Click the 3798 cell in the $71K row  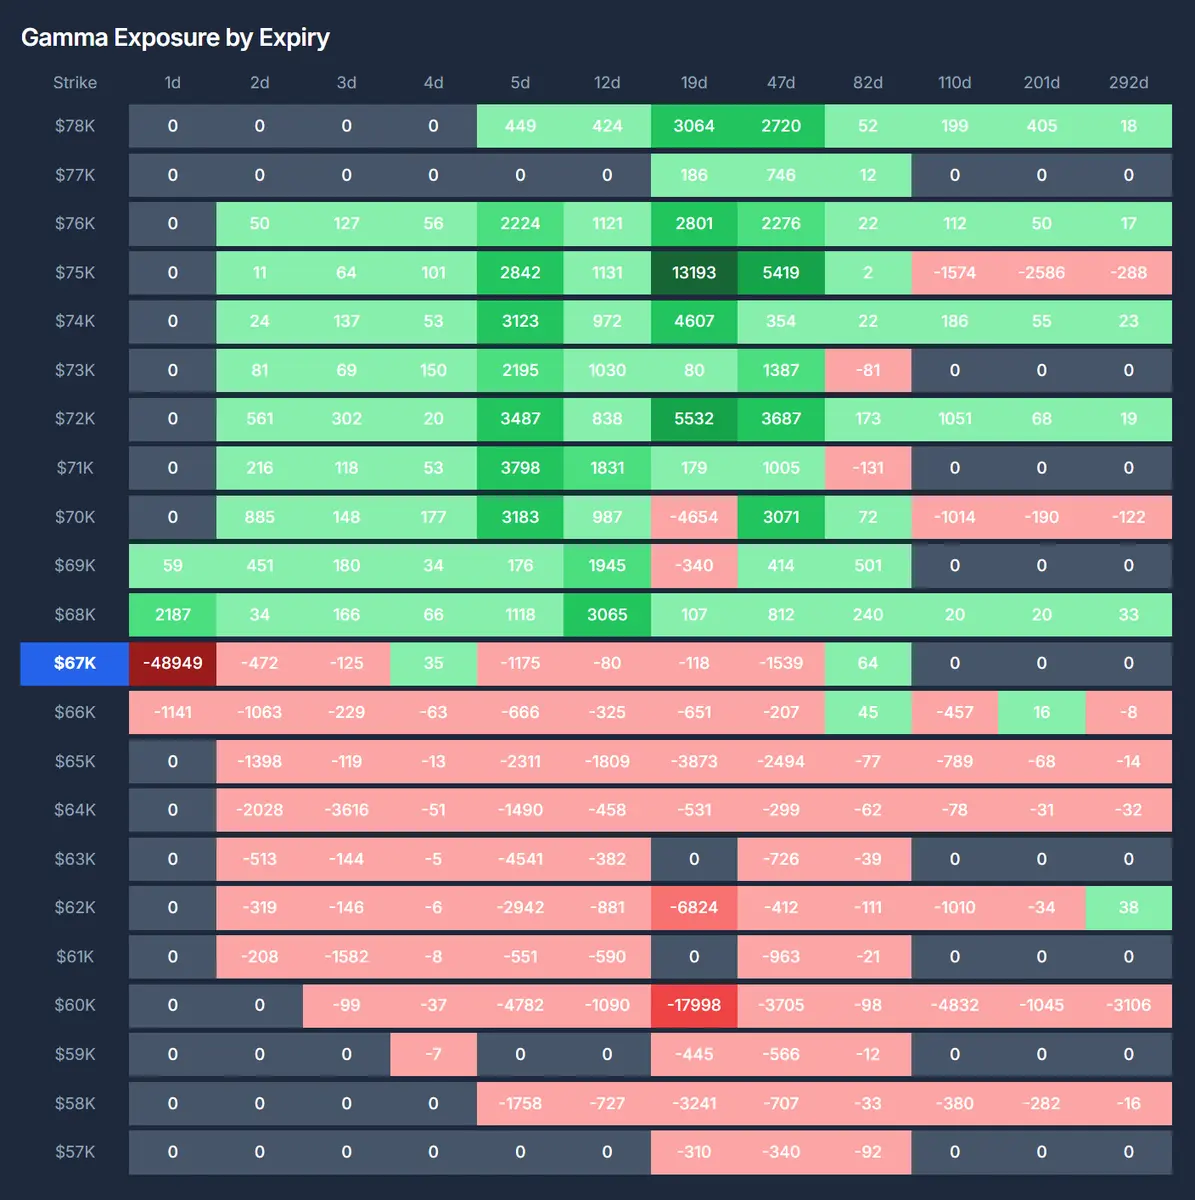[x=520, y=468]
